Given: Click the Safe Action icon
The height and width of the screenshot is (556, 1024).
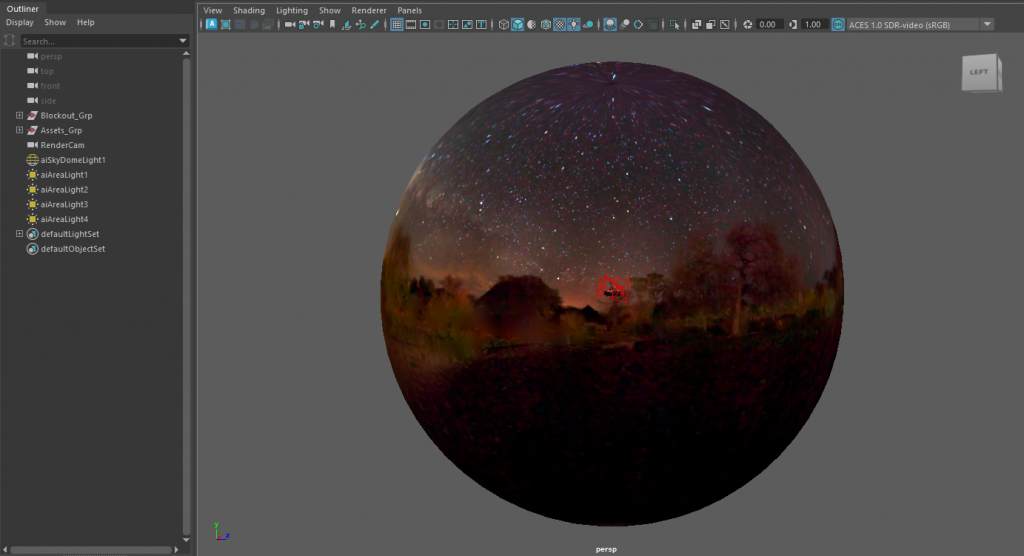Looking at the screenshot, I should click(467, 24).
